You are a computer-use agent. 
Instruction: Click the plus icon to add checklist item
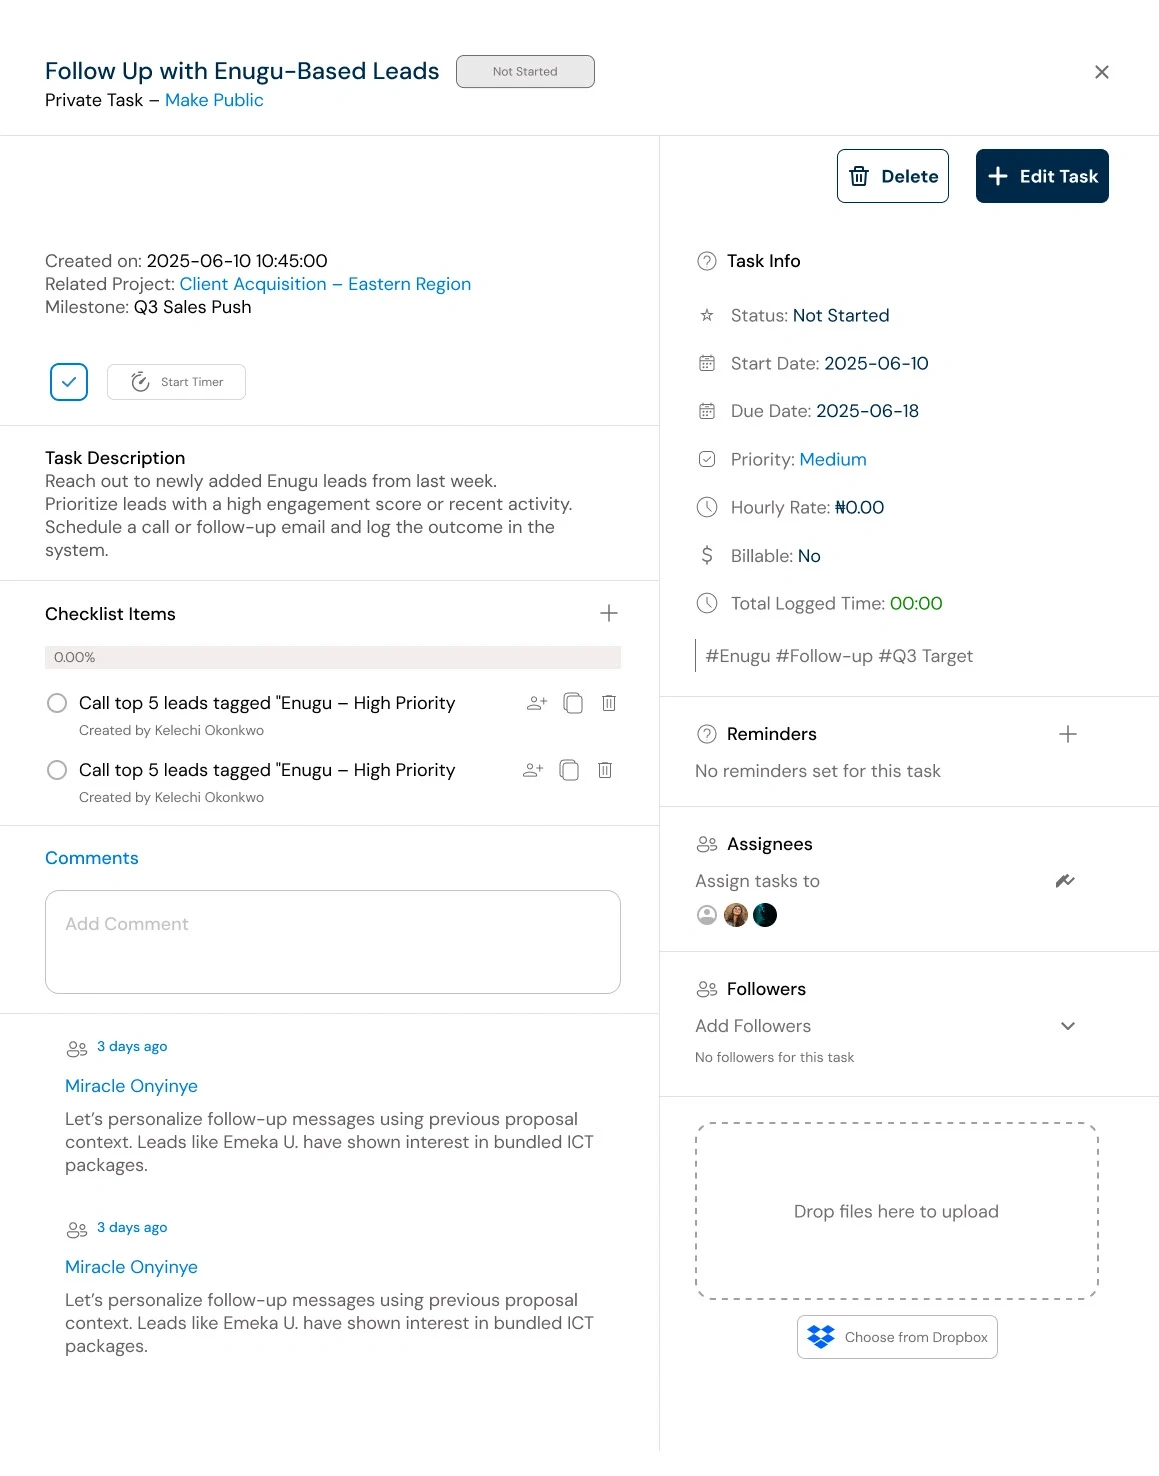[608, 613]
